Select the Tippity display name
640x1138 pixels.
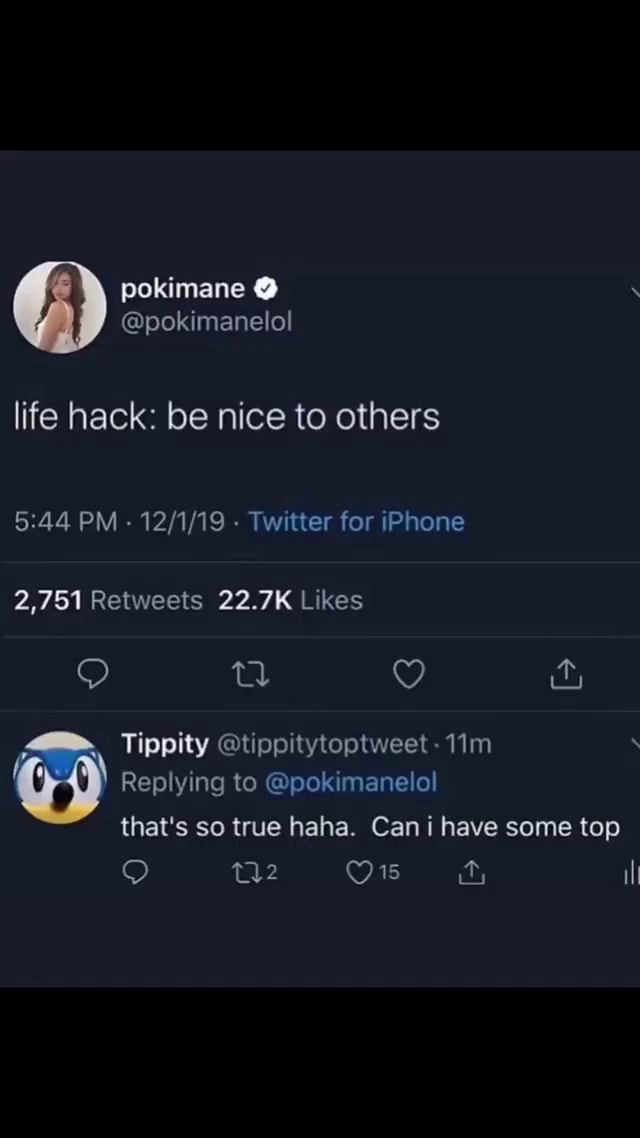point(164,743)
